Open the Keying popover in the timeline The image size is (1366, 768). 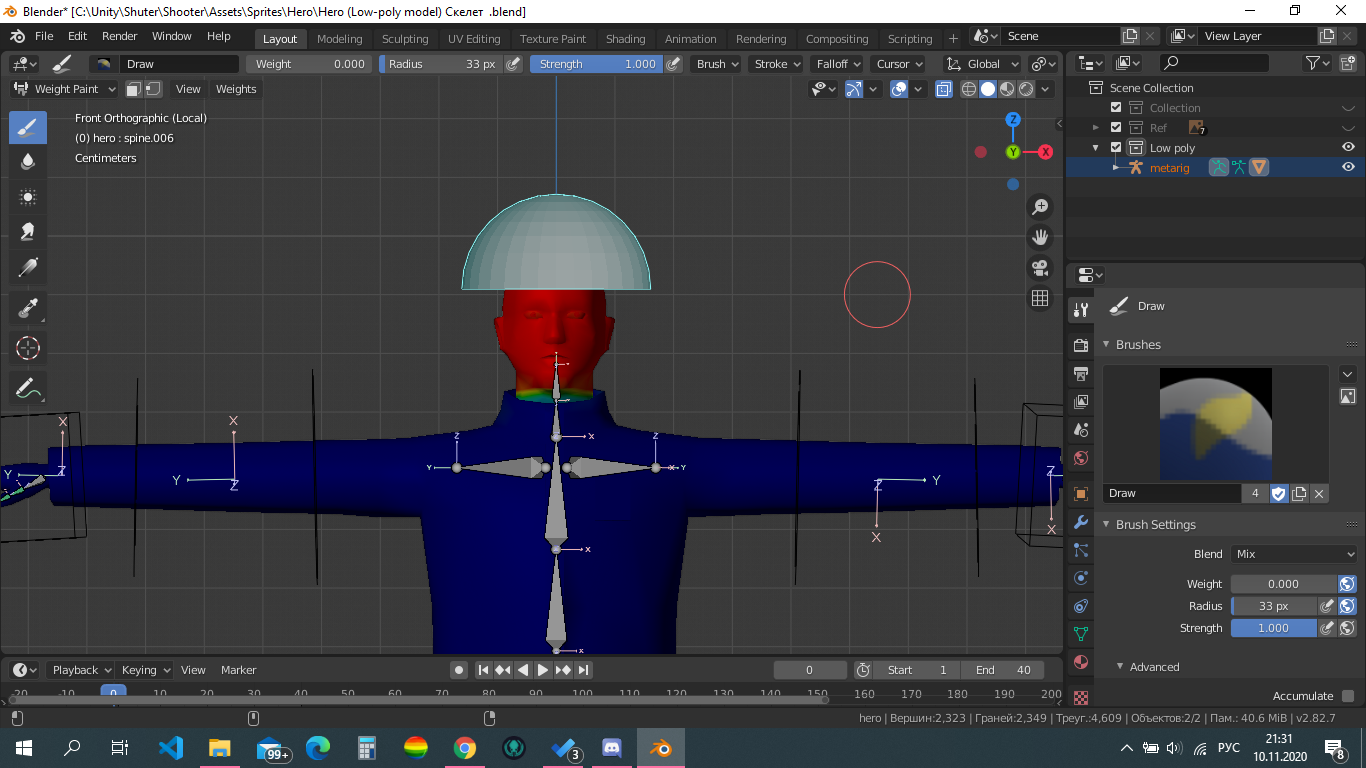tap(146, 670)
